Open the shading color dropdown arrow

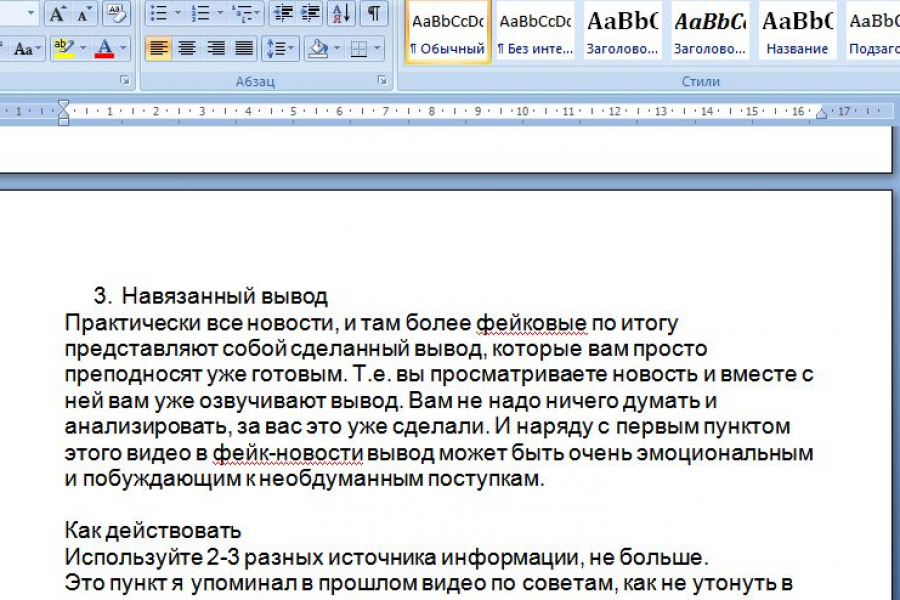(x=337, y=48)
